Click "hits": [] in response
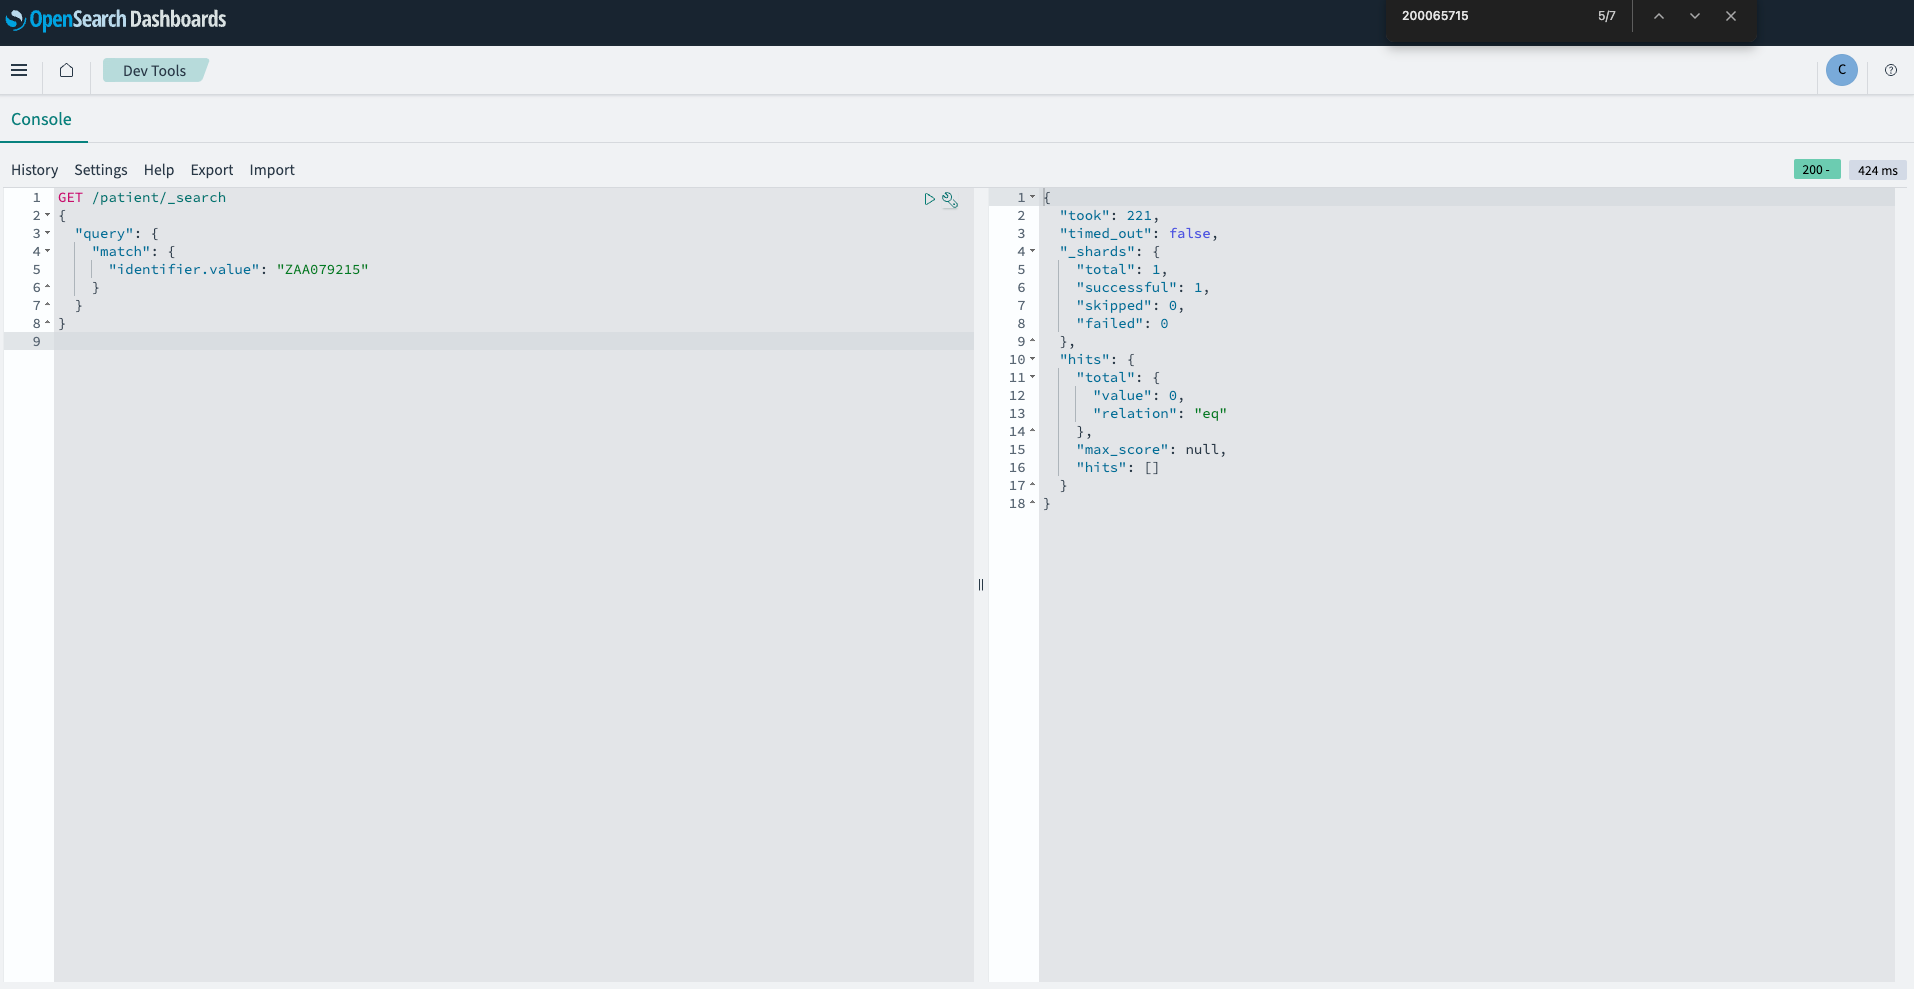 (1117, 468)
